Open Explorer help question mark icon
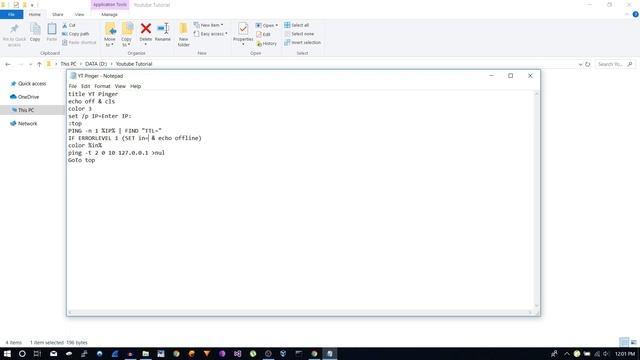Image resolution: width=640 pixels, height=360 pixels. click(636, 14)
